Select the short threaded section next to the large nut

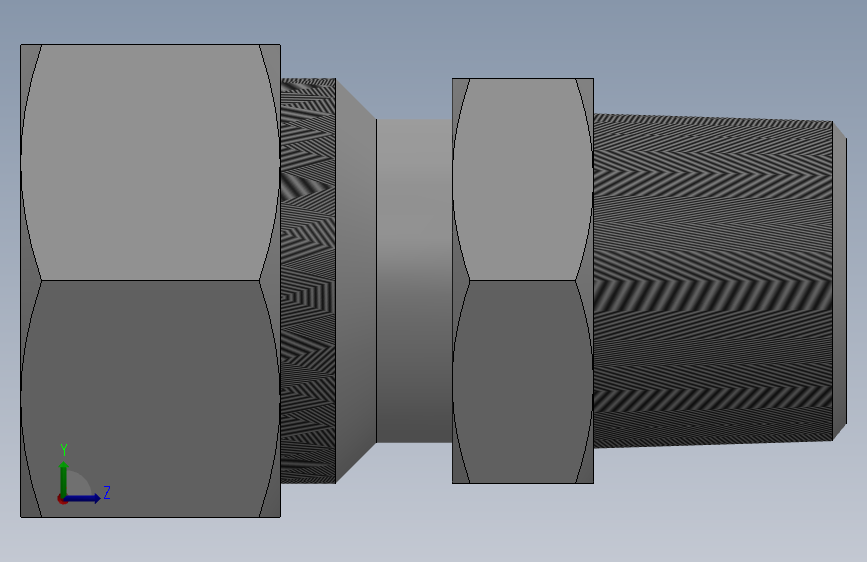pyautogui.click(x=308, y=281)
